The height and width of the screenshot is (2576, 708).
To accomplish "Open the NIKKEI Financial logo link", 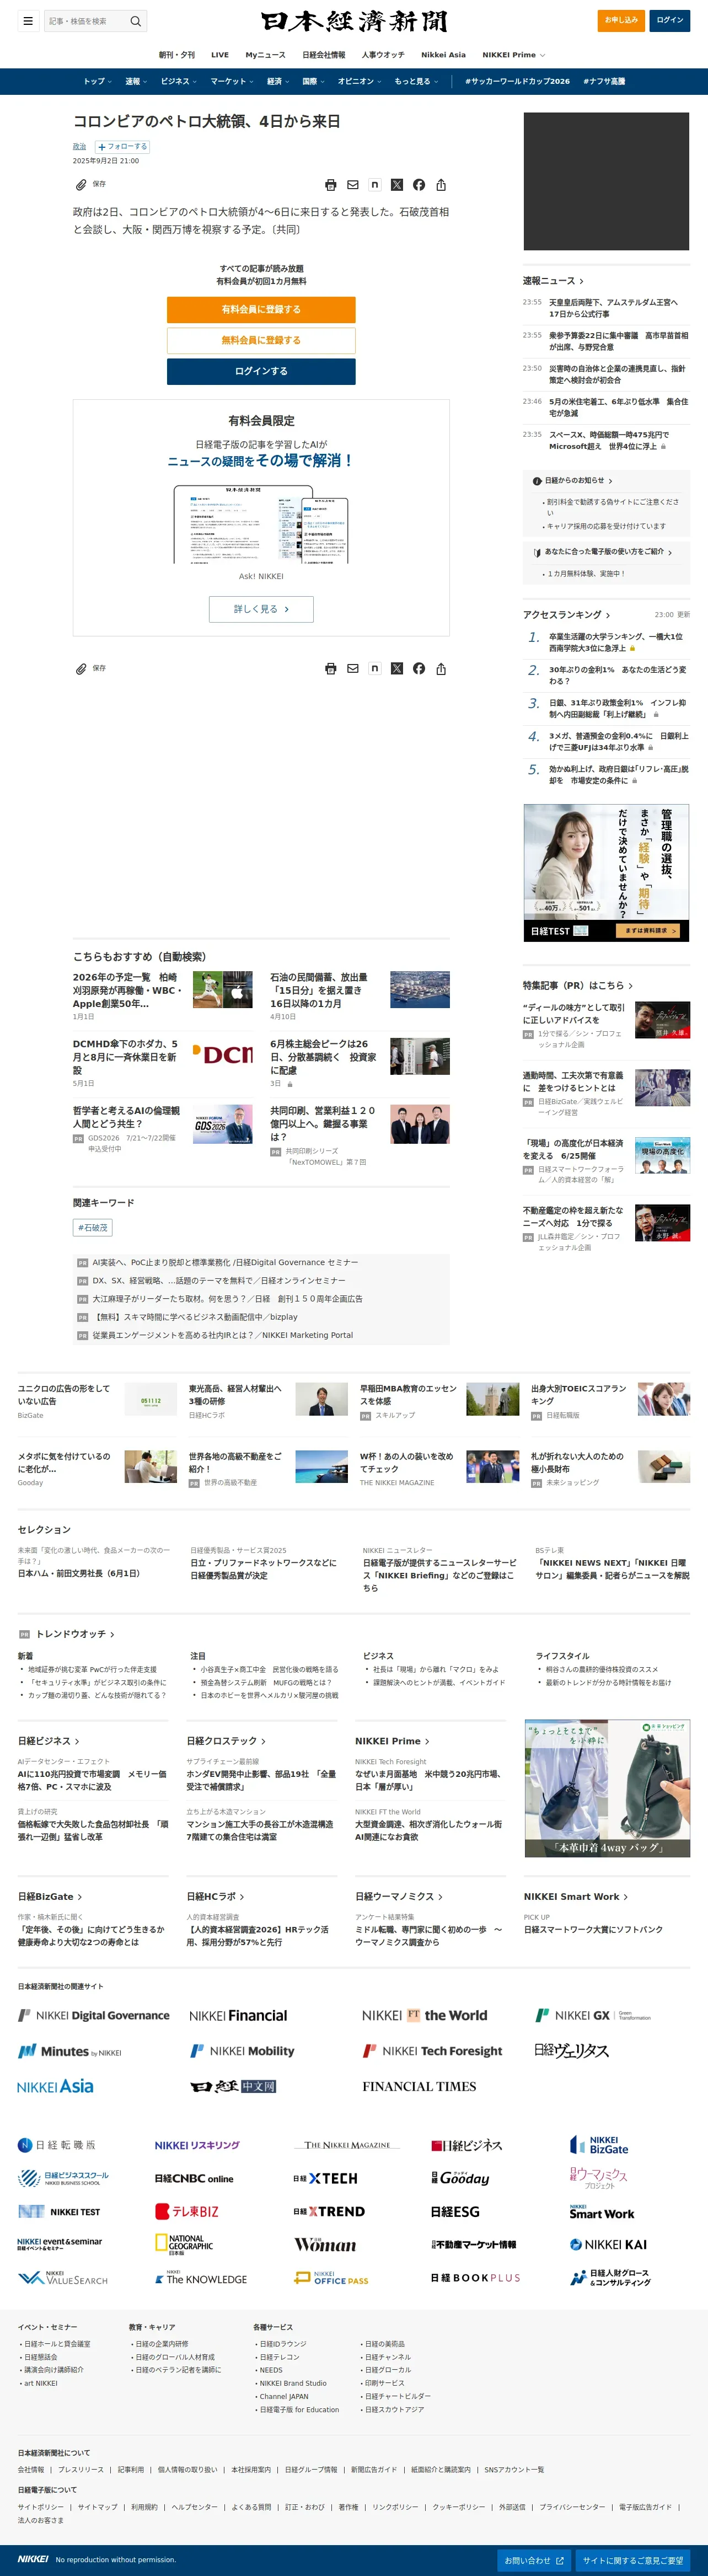I will [x=238, y=2015].
